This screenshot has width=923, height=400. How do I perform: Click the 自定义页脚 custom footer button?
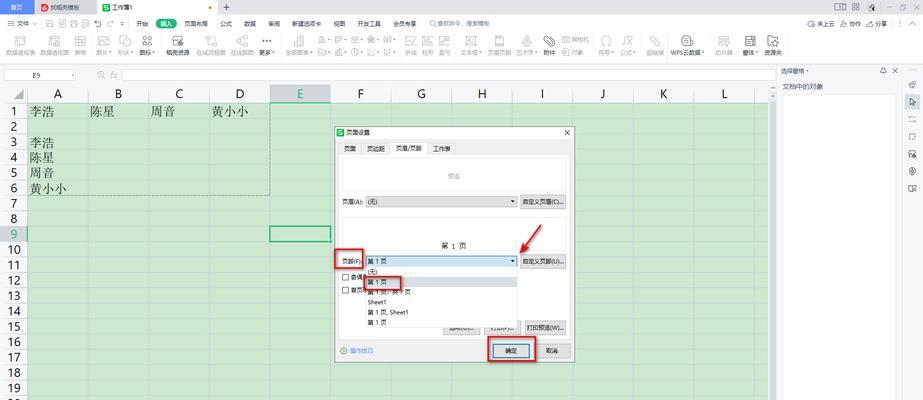click(543, 261)
